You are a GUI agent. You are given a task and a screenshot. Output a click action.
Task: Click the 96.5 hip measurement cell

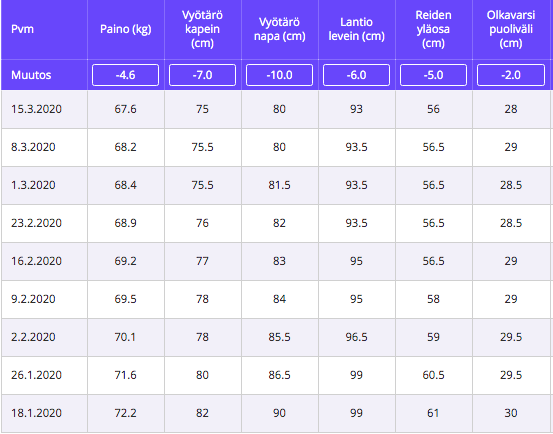[x=357, y=337]
